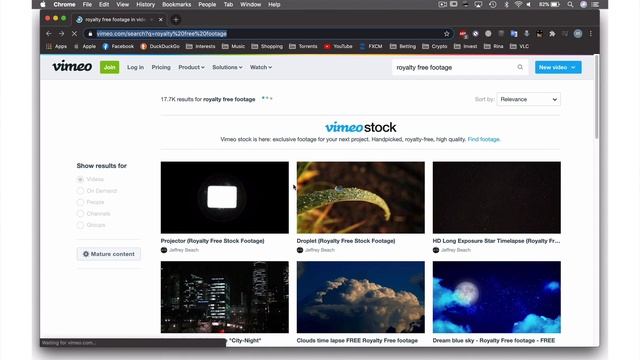Open the Star Timelapse video thumbnail
This screenshot has height=360, width=640.
pyautogui.click(x=496, y=198)
